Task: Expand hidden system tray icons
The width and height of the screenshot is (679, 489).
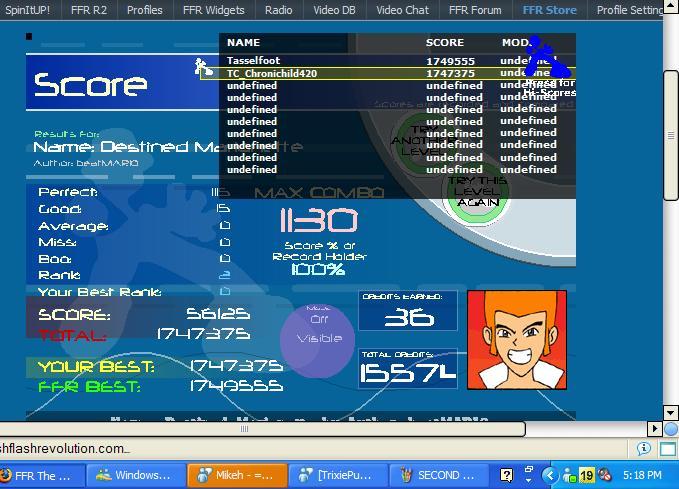Action: (x=549, y=475)
